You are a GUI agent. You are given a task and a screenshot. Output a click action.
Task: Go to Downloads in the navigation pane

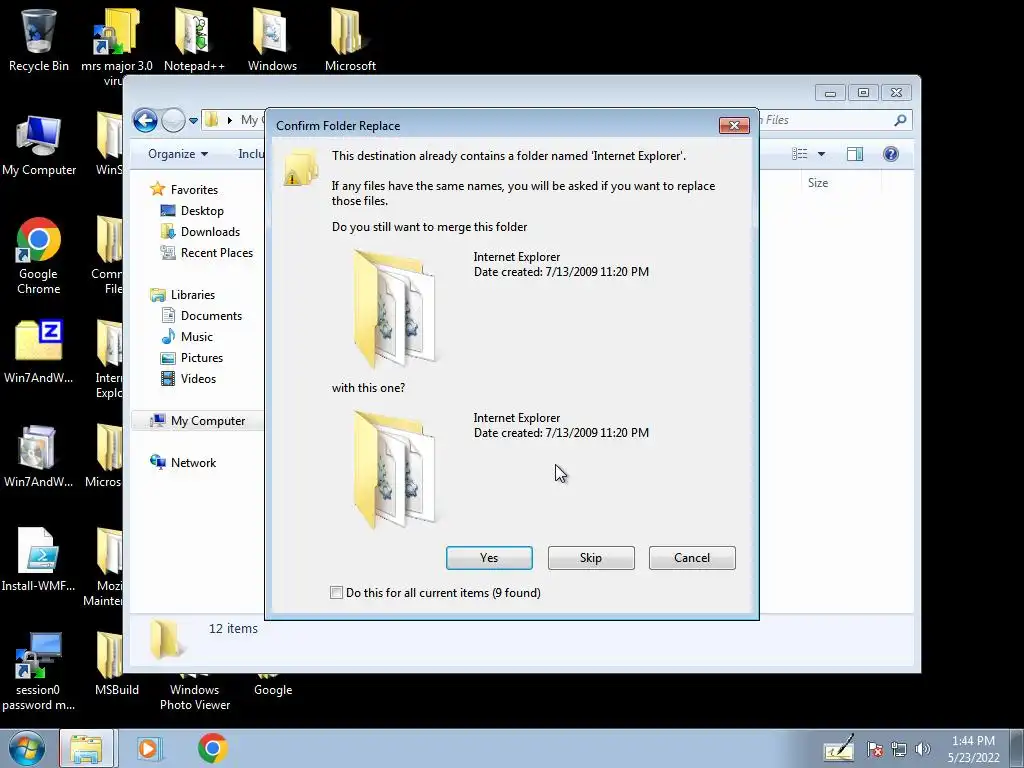[210, 232]
